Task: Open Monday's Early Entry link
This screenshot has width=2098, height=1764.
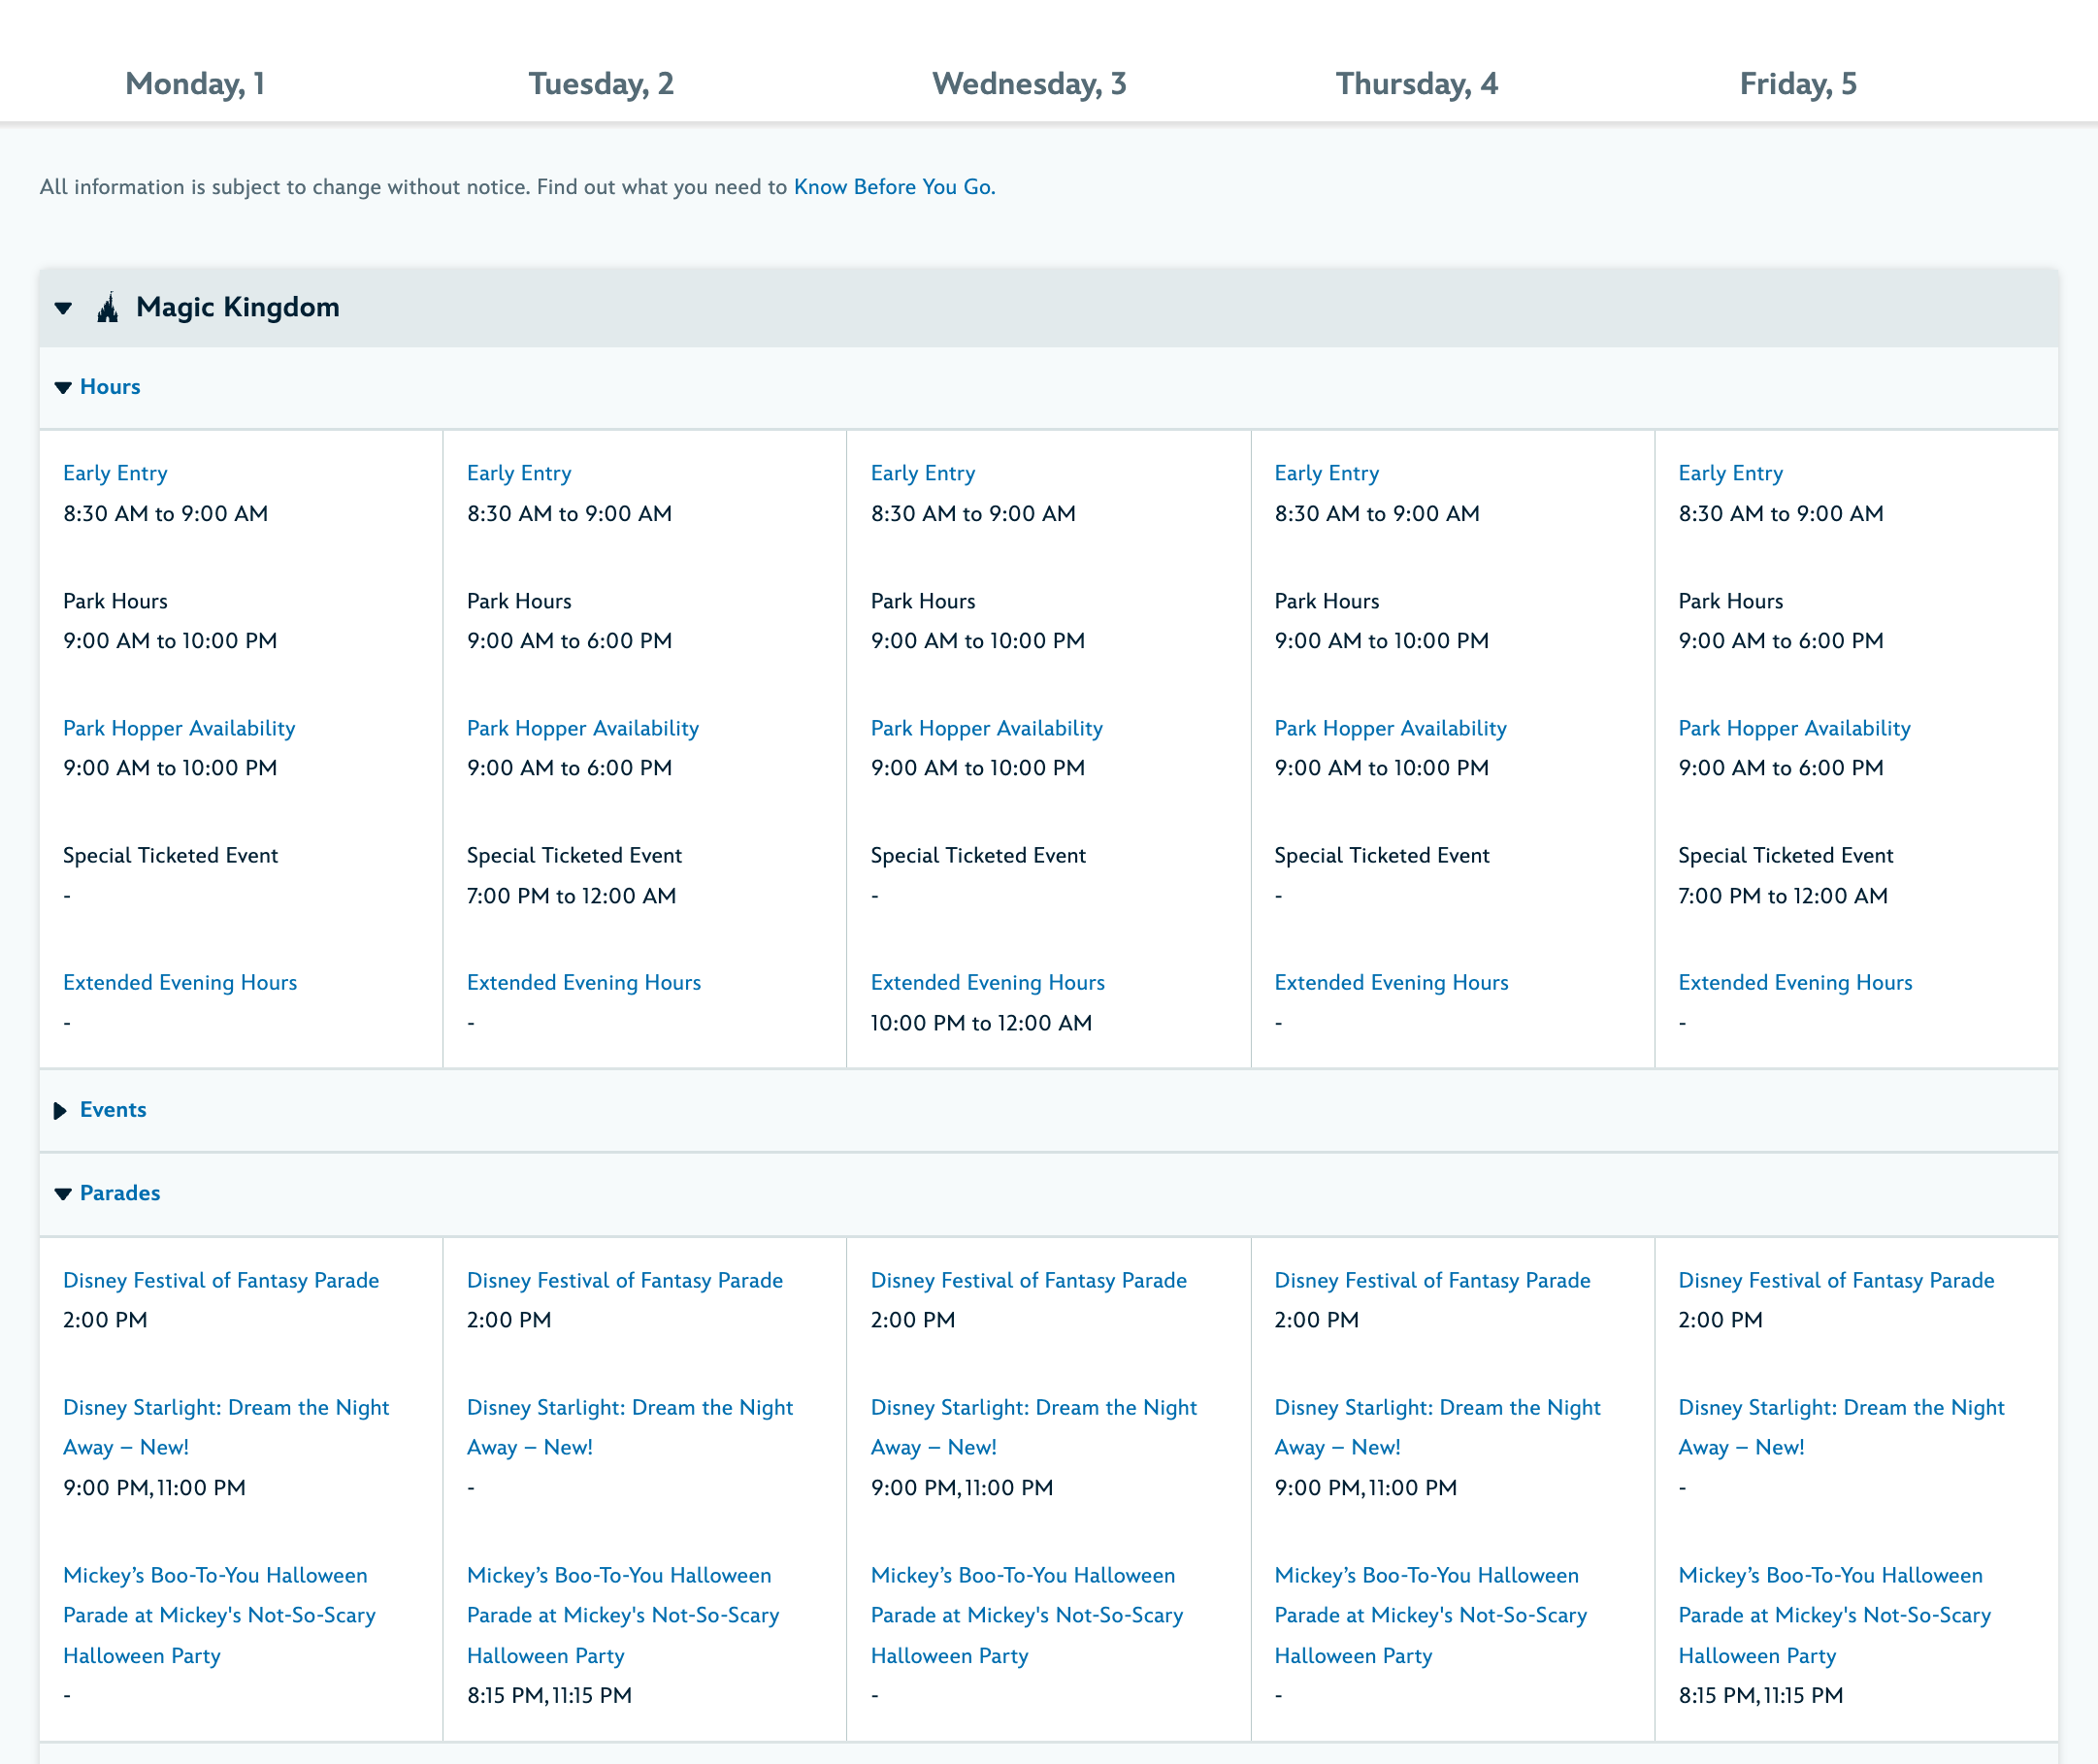Action: click(x=115, y=473)
